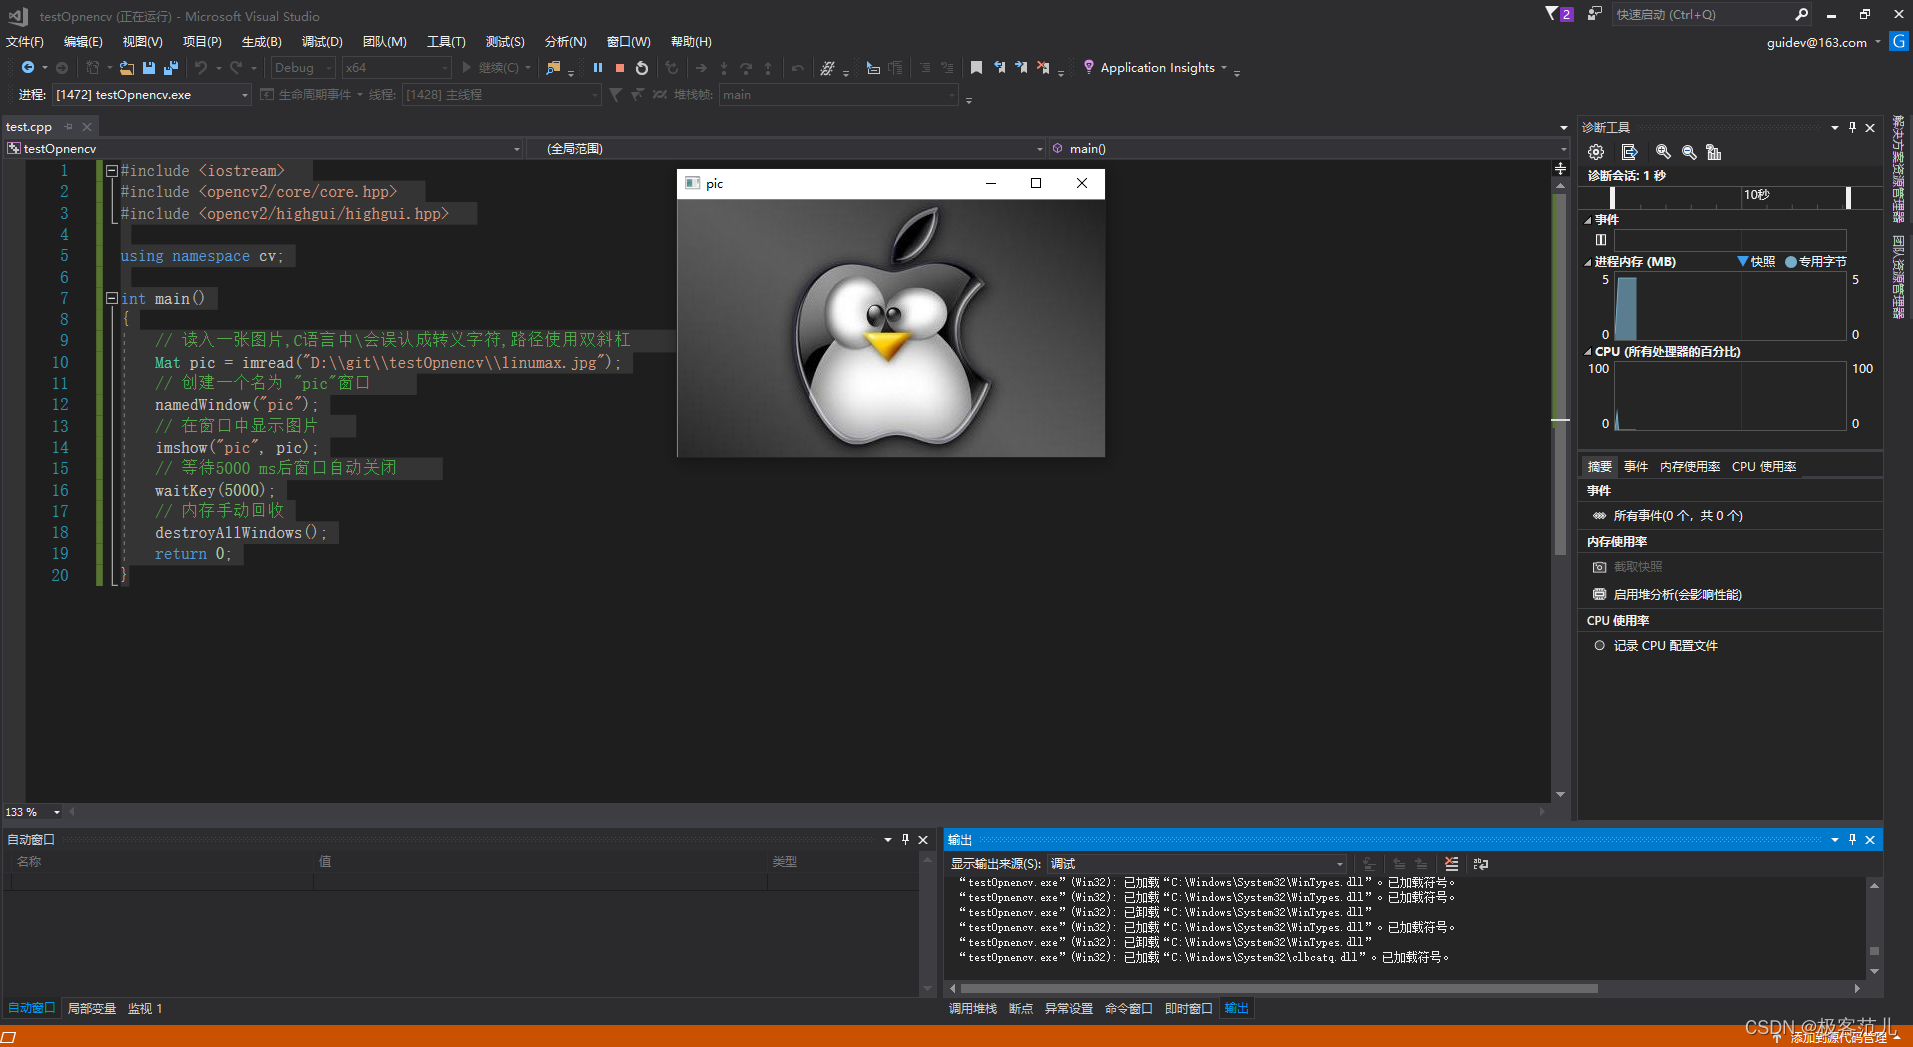Open the output source dropdown showing 调试
The width and height of the screenshot is (1913, 1047).
(1196, 864)
